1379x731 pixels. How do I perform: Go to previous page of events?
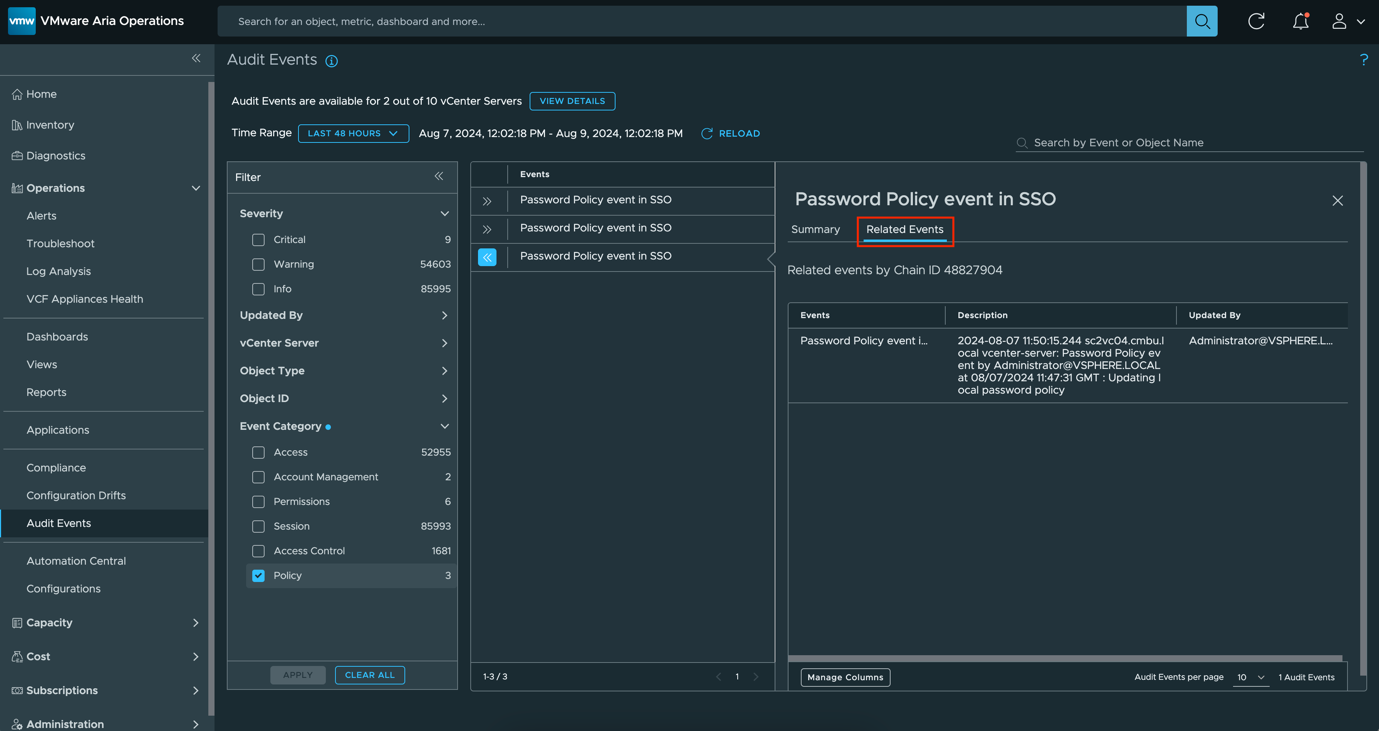pyautogui.click(x=718, y=677)
